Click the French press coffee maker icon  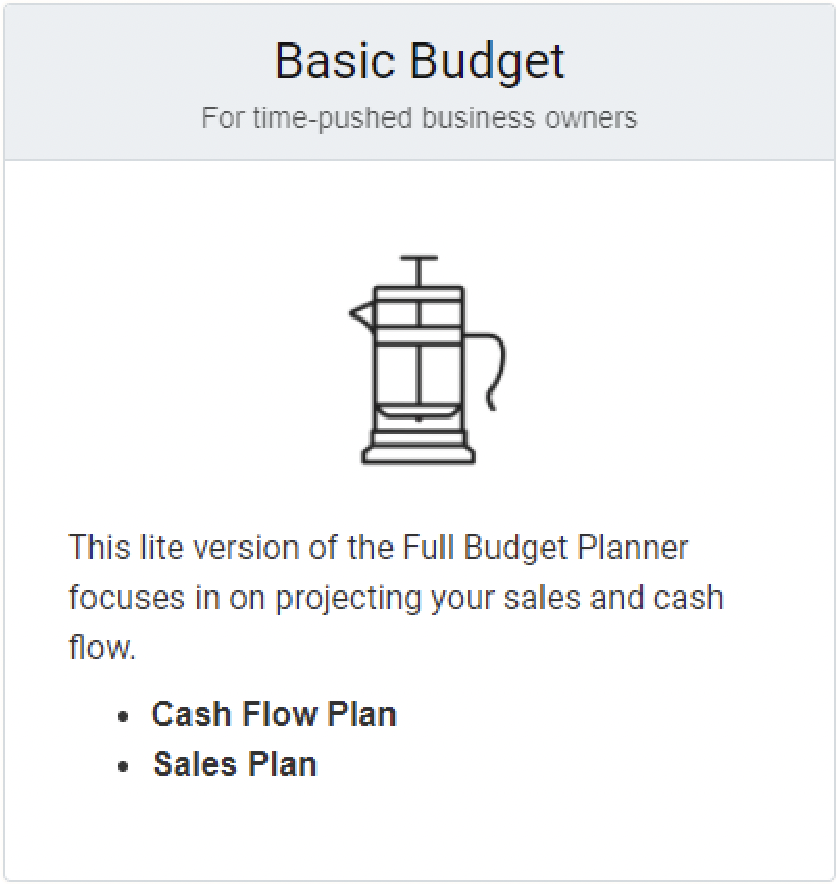(x=427, y=360)
